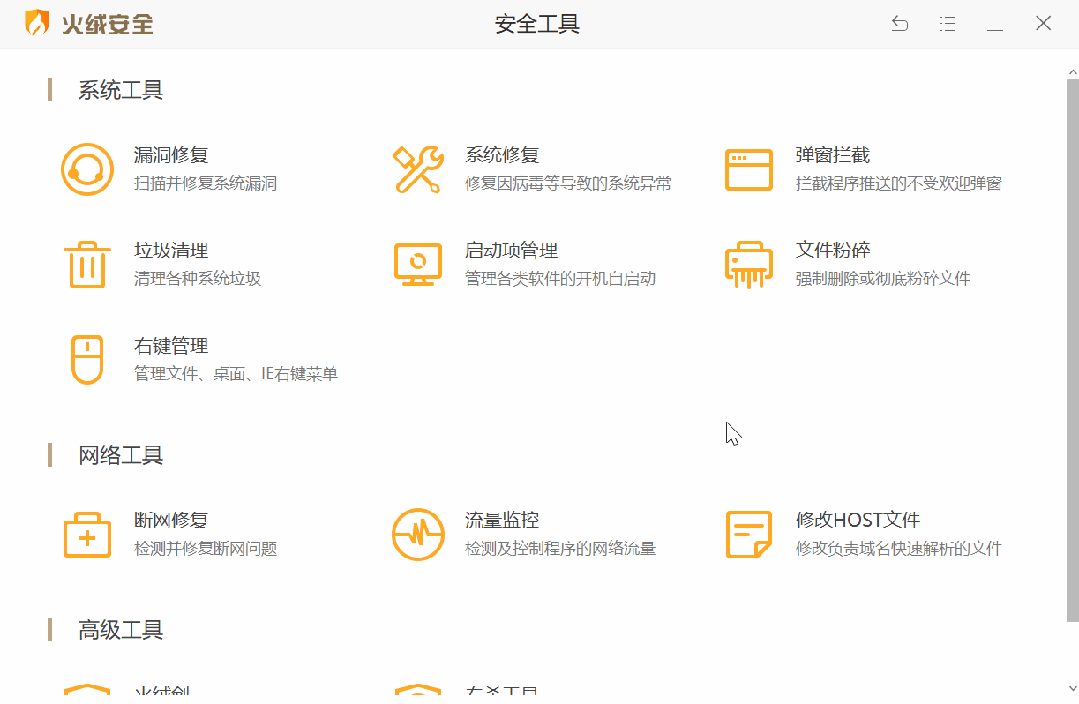The height and width of the screenshot is (704, 1079).
Task: Click description 检测并修复断网问题
Action: [205, 549]
